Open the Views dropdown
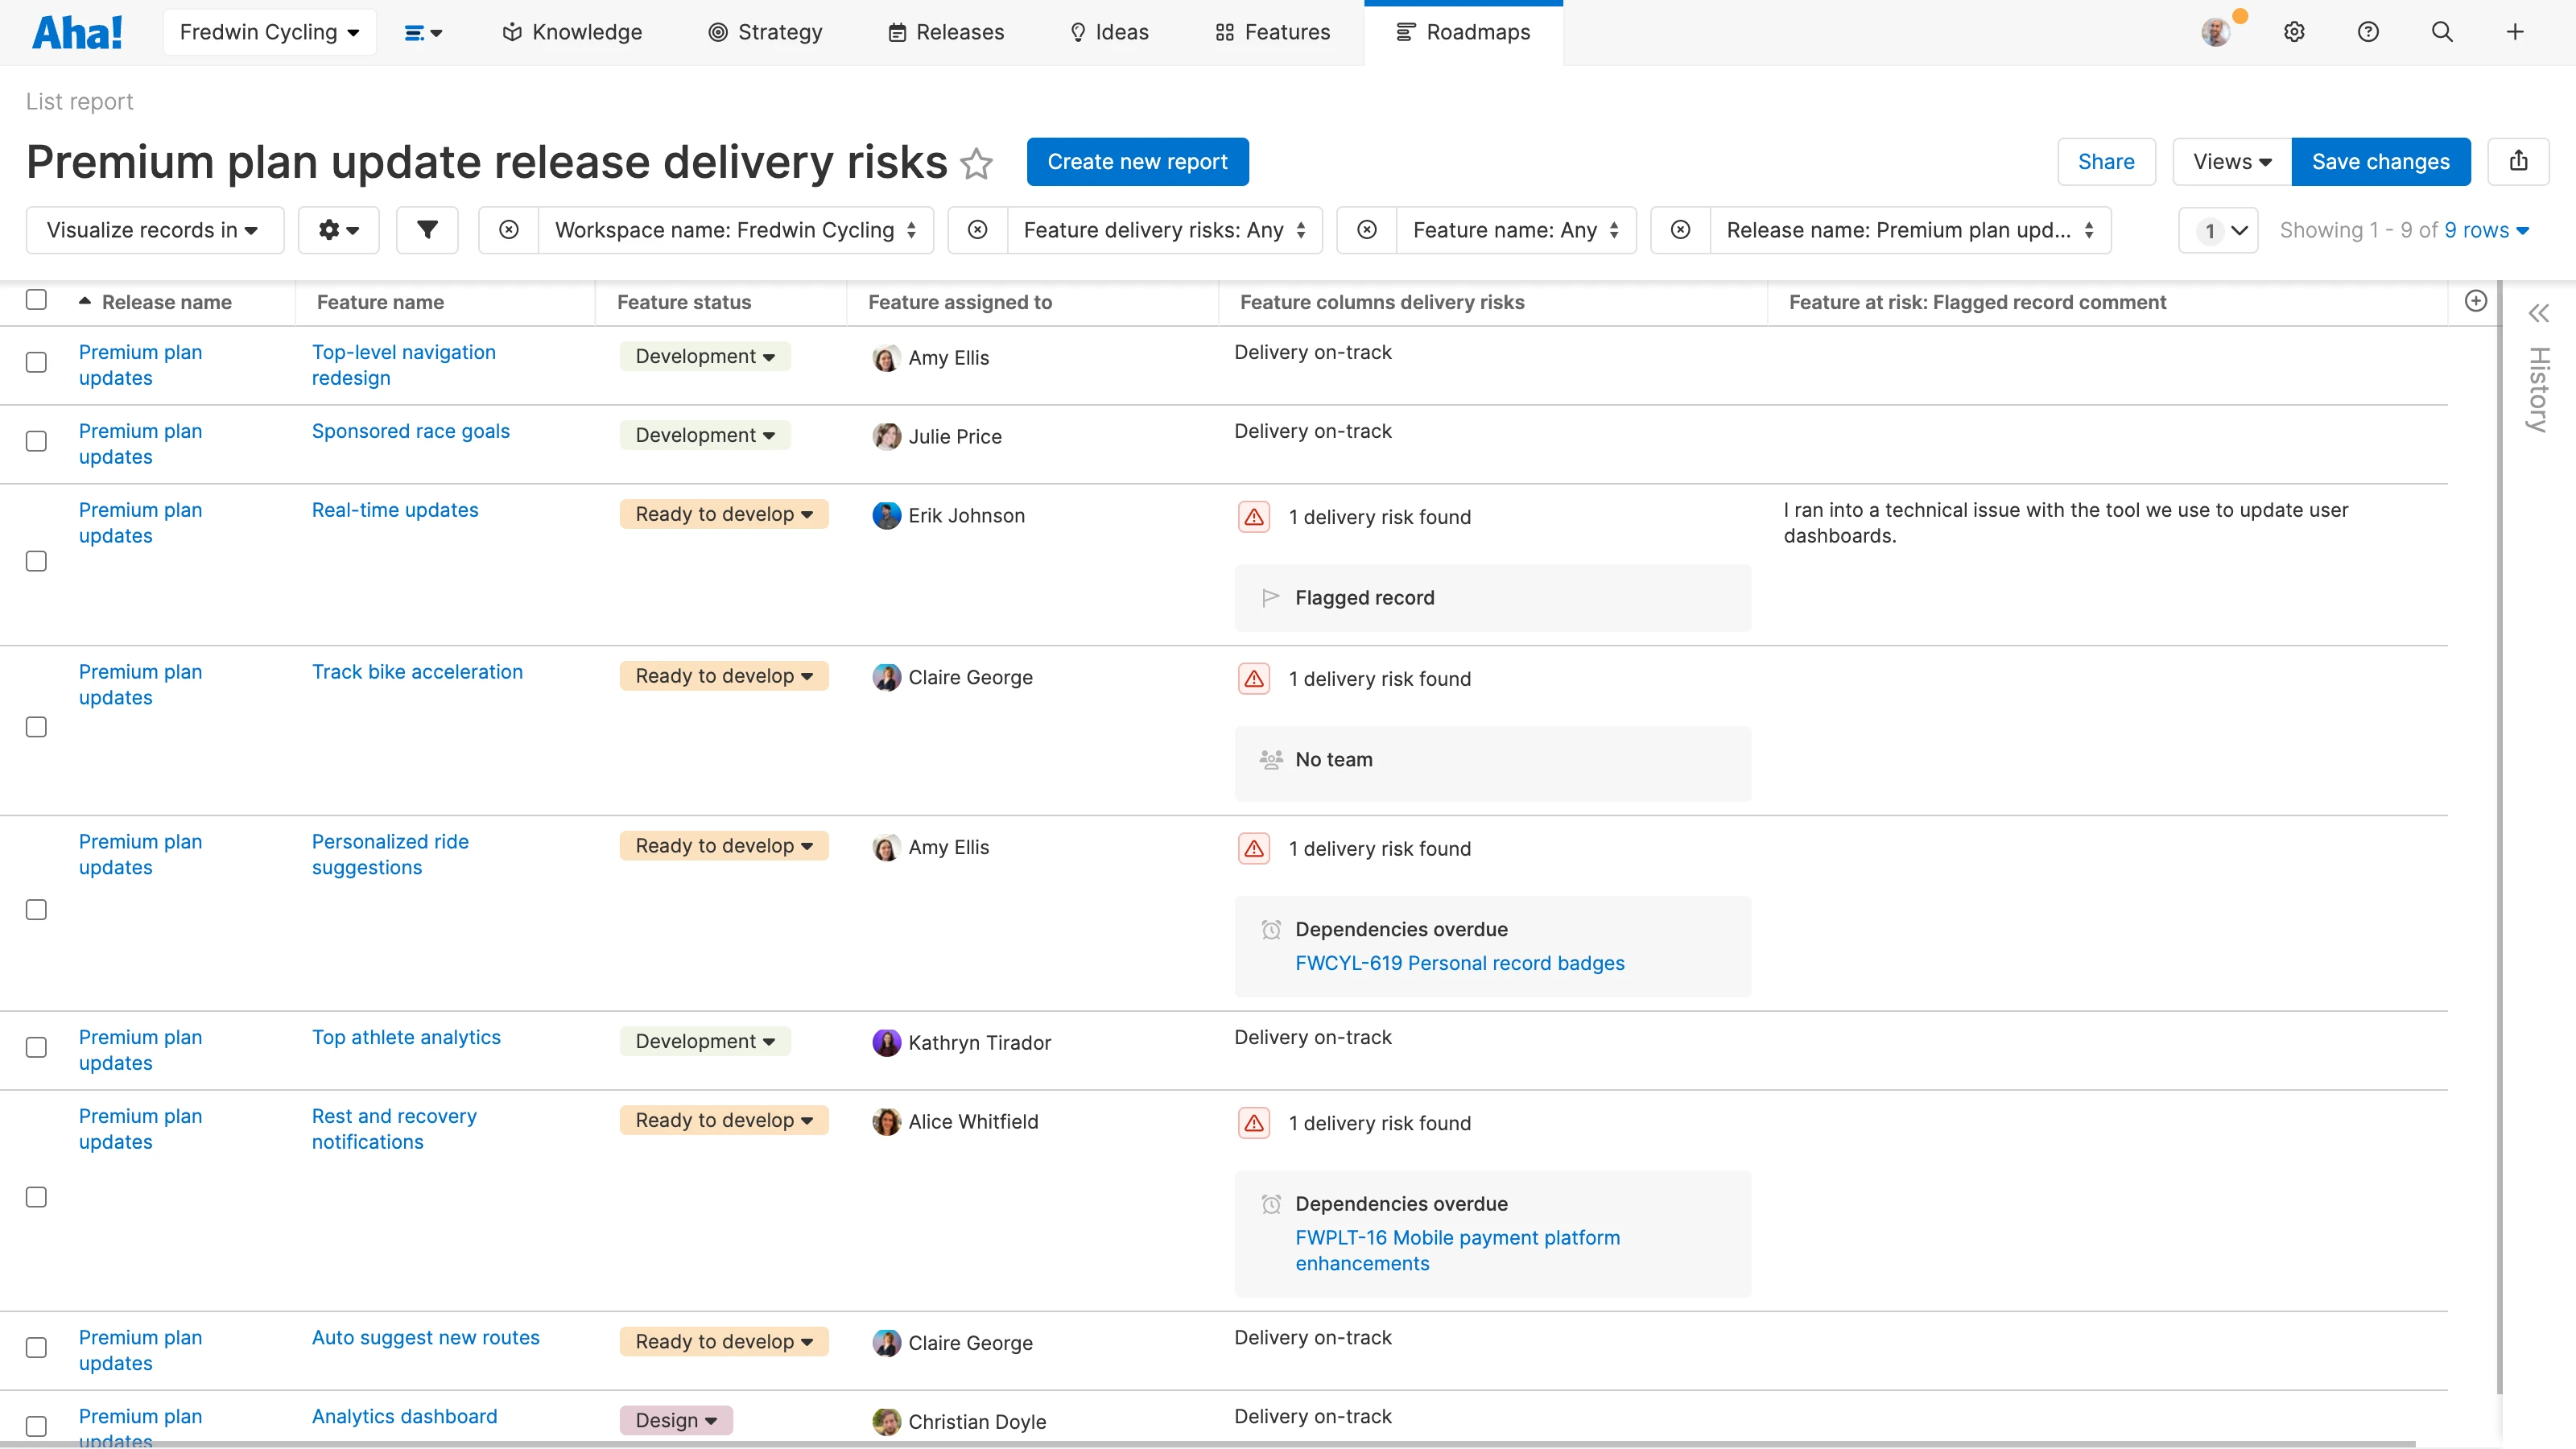Viewport: 2576px width, 1449px height. click(2231, 162)
